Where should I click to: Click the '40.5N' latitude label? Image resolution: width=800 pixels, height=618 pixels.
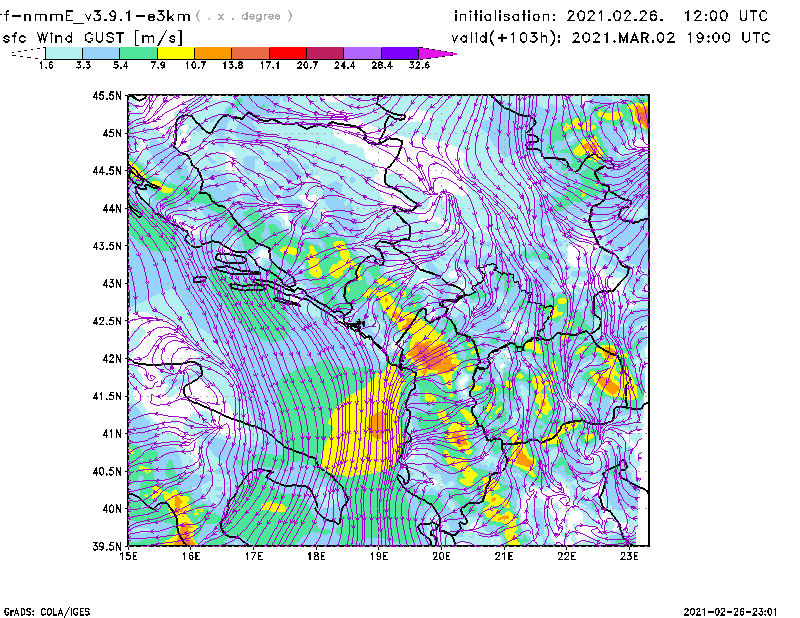click(x=107, y=472)
